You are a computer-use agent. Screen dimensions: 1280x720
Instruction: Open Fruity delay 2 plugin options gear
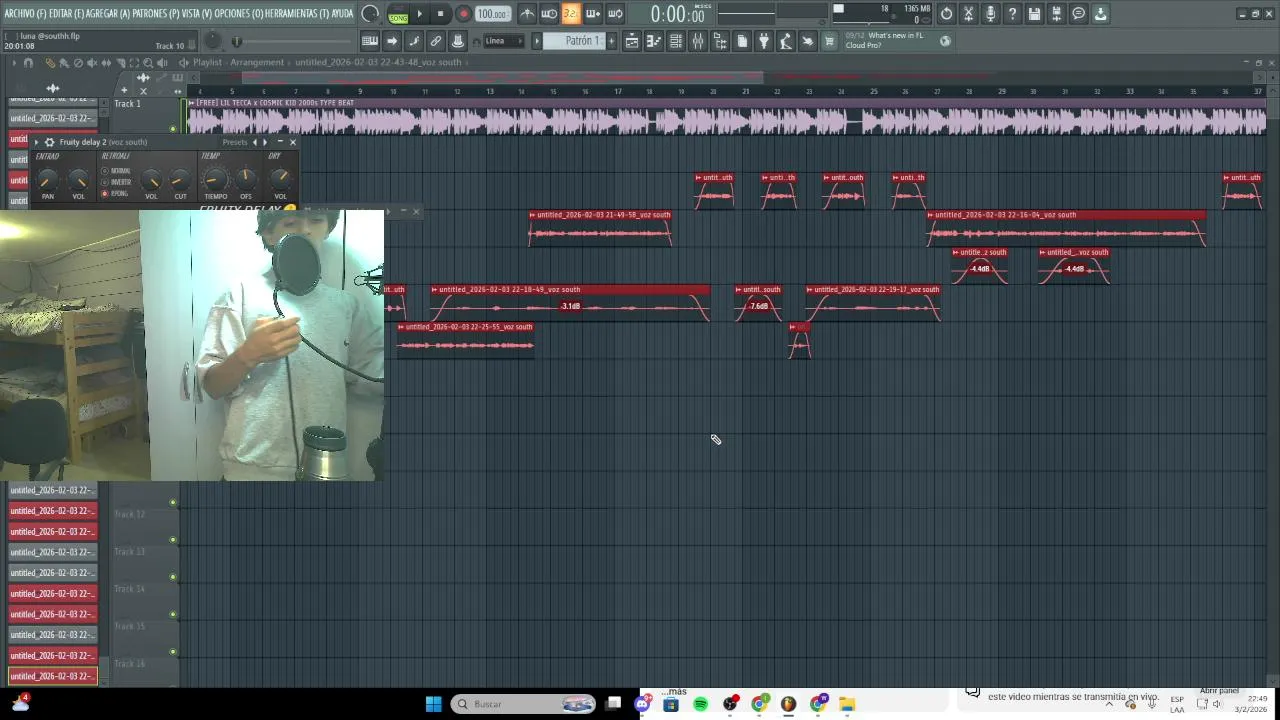click(49, 142)
